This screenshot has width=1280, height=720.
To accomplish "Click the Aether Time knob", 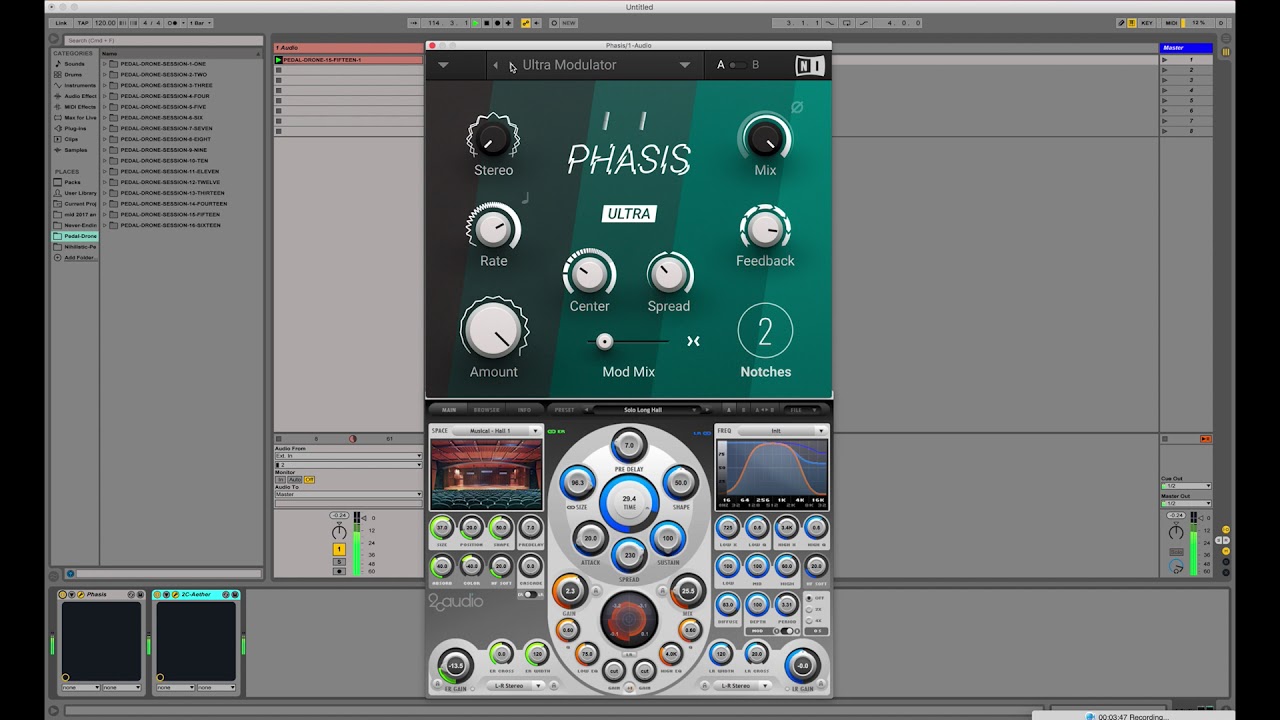I will point(629,502).
